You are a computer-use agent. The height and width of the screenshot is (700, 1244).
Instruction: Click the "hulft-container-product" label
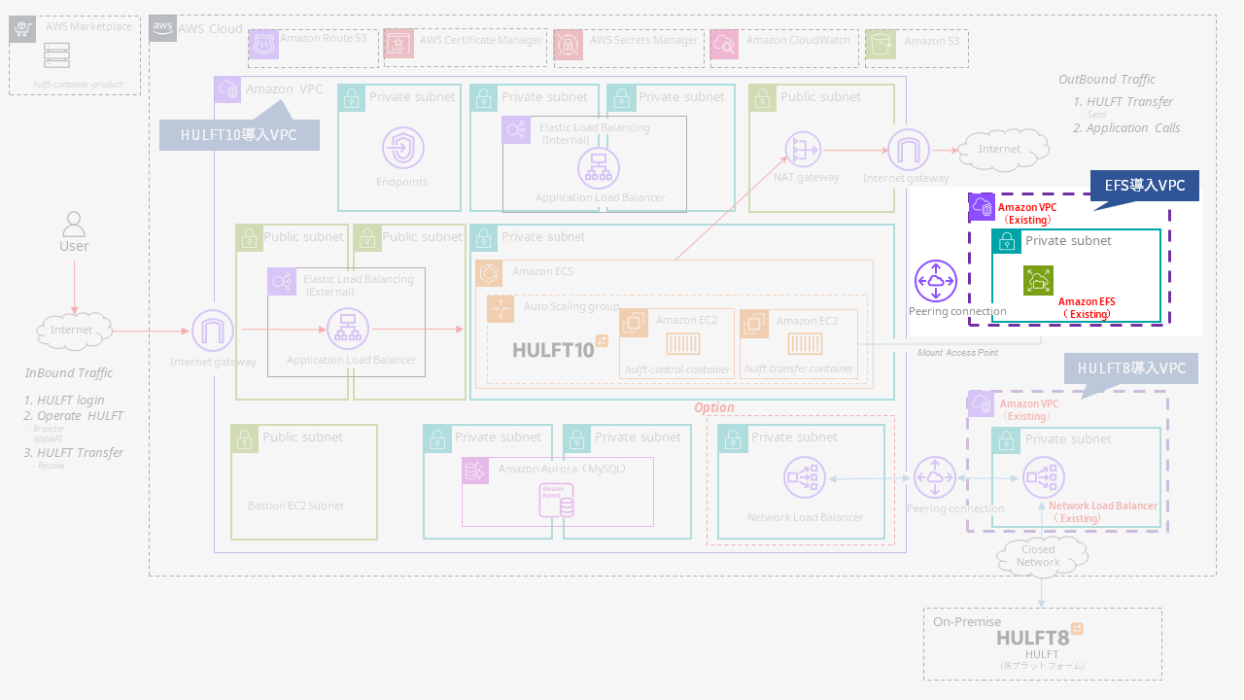[77, 84]
